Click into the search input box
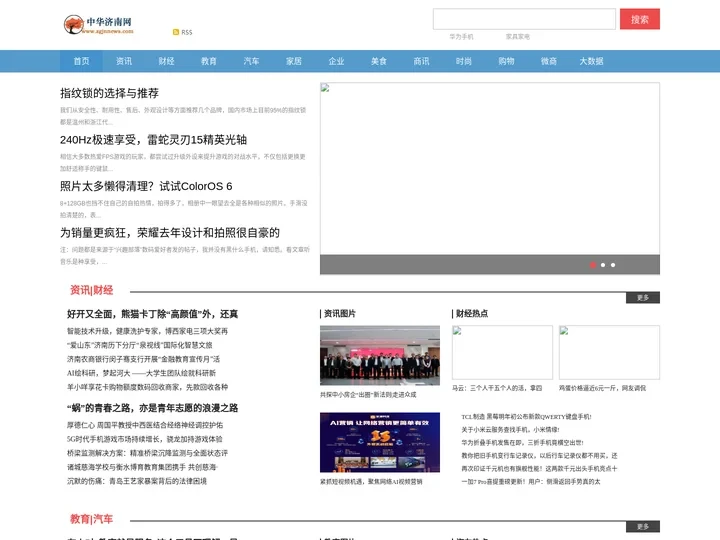The width and height of the screenshot is (720, 540). (x=524, y=19)
